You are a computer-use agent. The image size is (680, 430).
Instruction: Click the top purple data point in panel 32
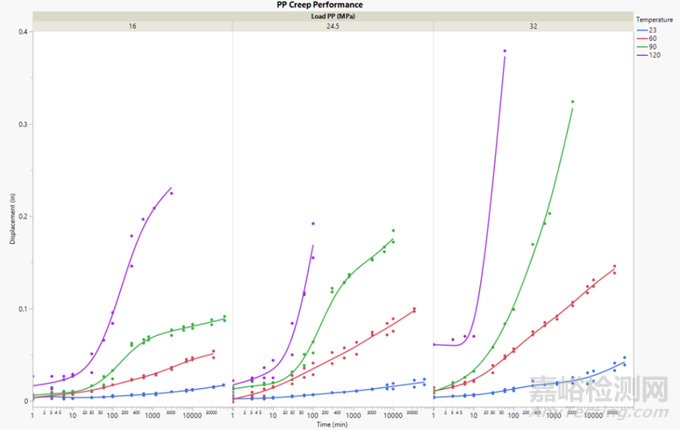(505, 51)
